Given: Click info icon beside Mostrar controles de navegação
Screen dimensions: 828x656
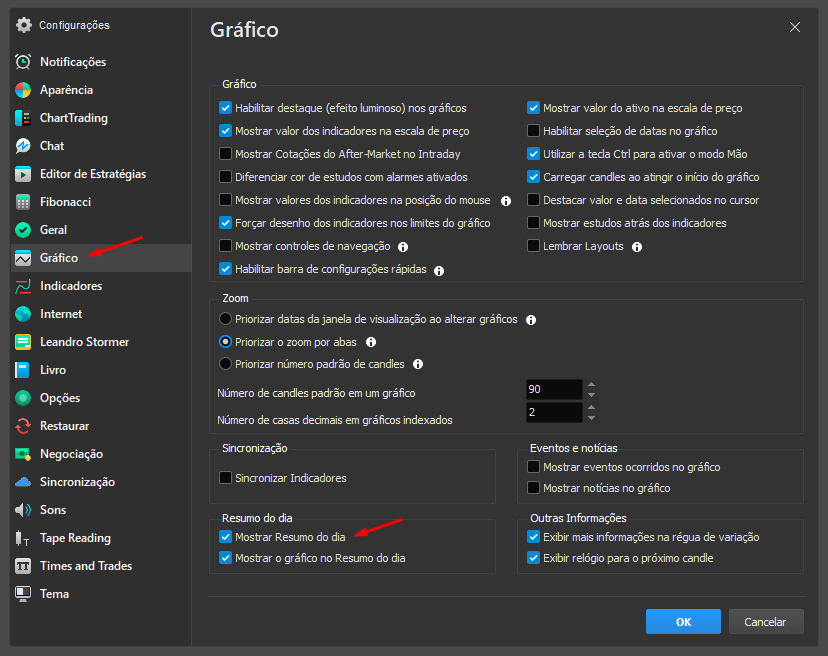Looking at the screenshot, I should (403, 247).
